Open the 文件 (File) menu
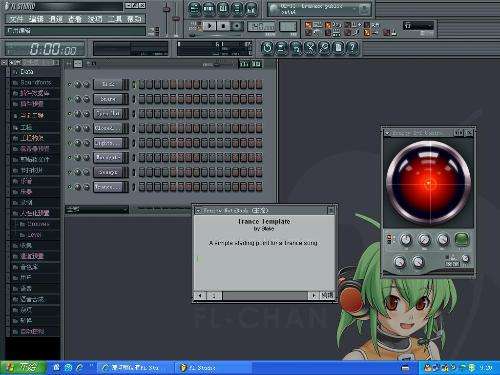This screenshot has width=500, height=375. [16, 19]
